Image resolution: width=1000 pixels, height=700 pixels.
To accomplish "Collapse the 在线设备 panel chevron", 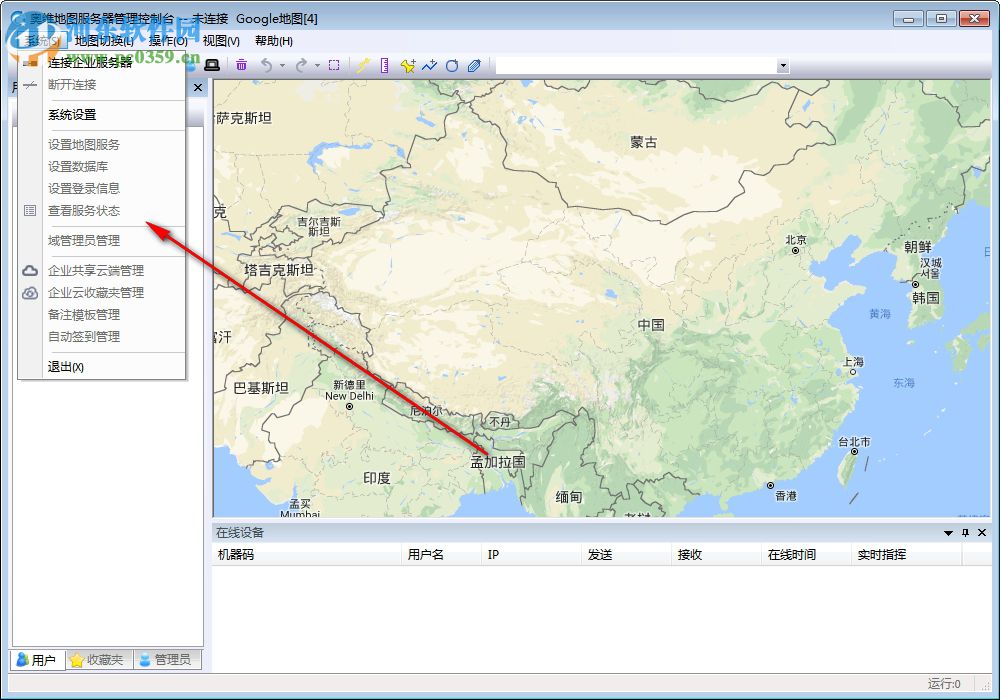I will coord(947,533).
